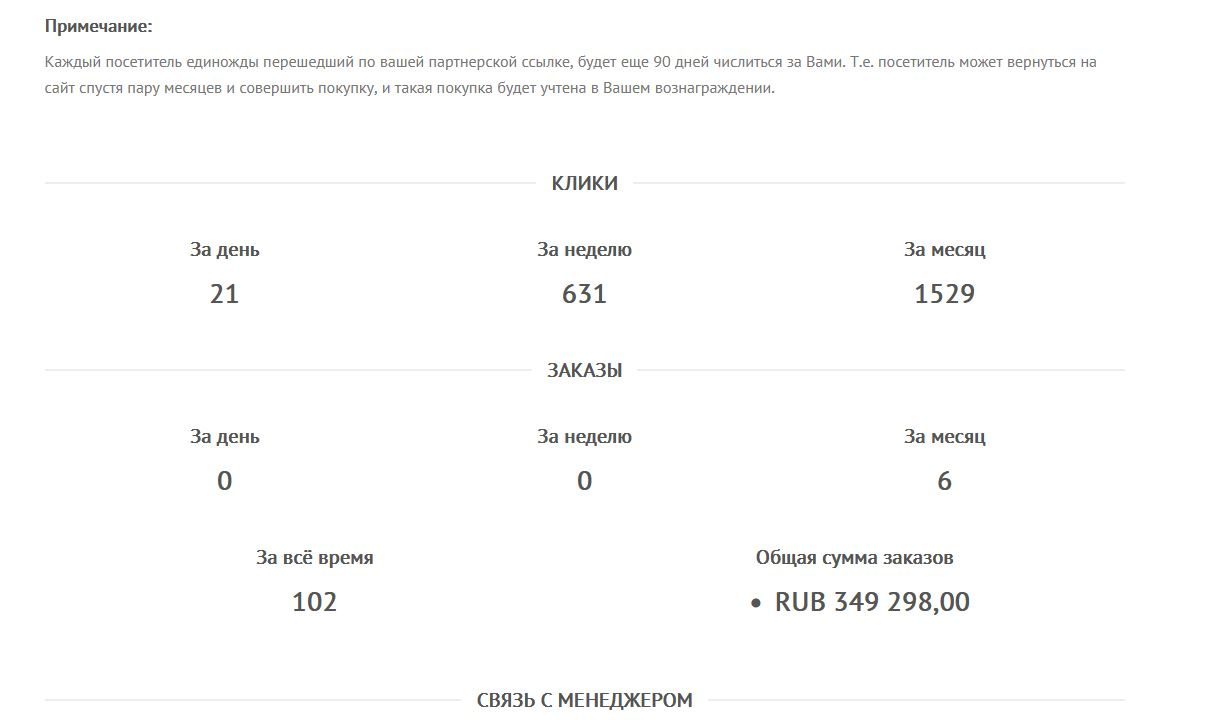Click "За месяц" label under Заказы
Viewport: 1222px width, 723px height.
click(x=944, y=437)
